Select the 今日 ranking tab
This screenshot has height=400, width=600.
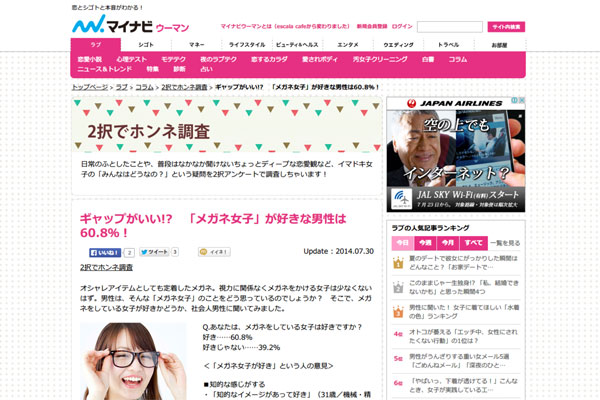pos(402,243)
